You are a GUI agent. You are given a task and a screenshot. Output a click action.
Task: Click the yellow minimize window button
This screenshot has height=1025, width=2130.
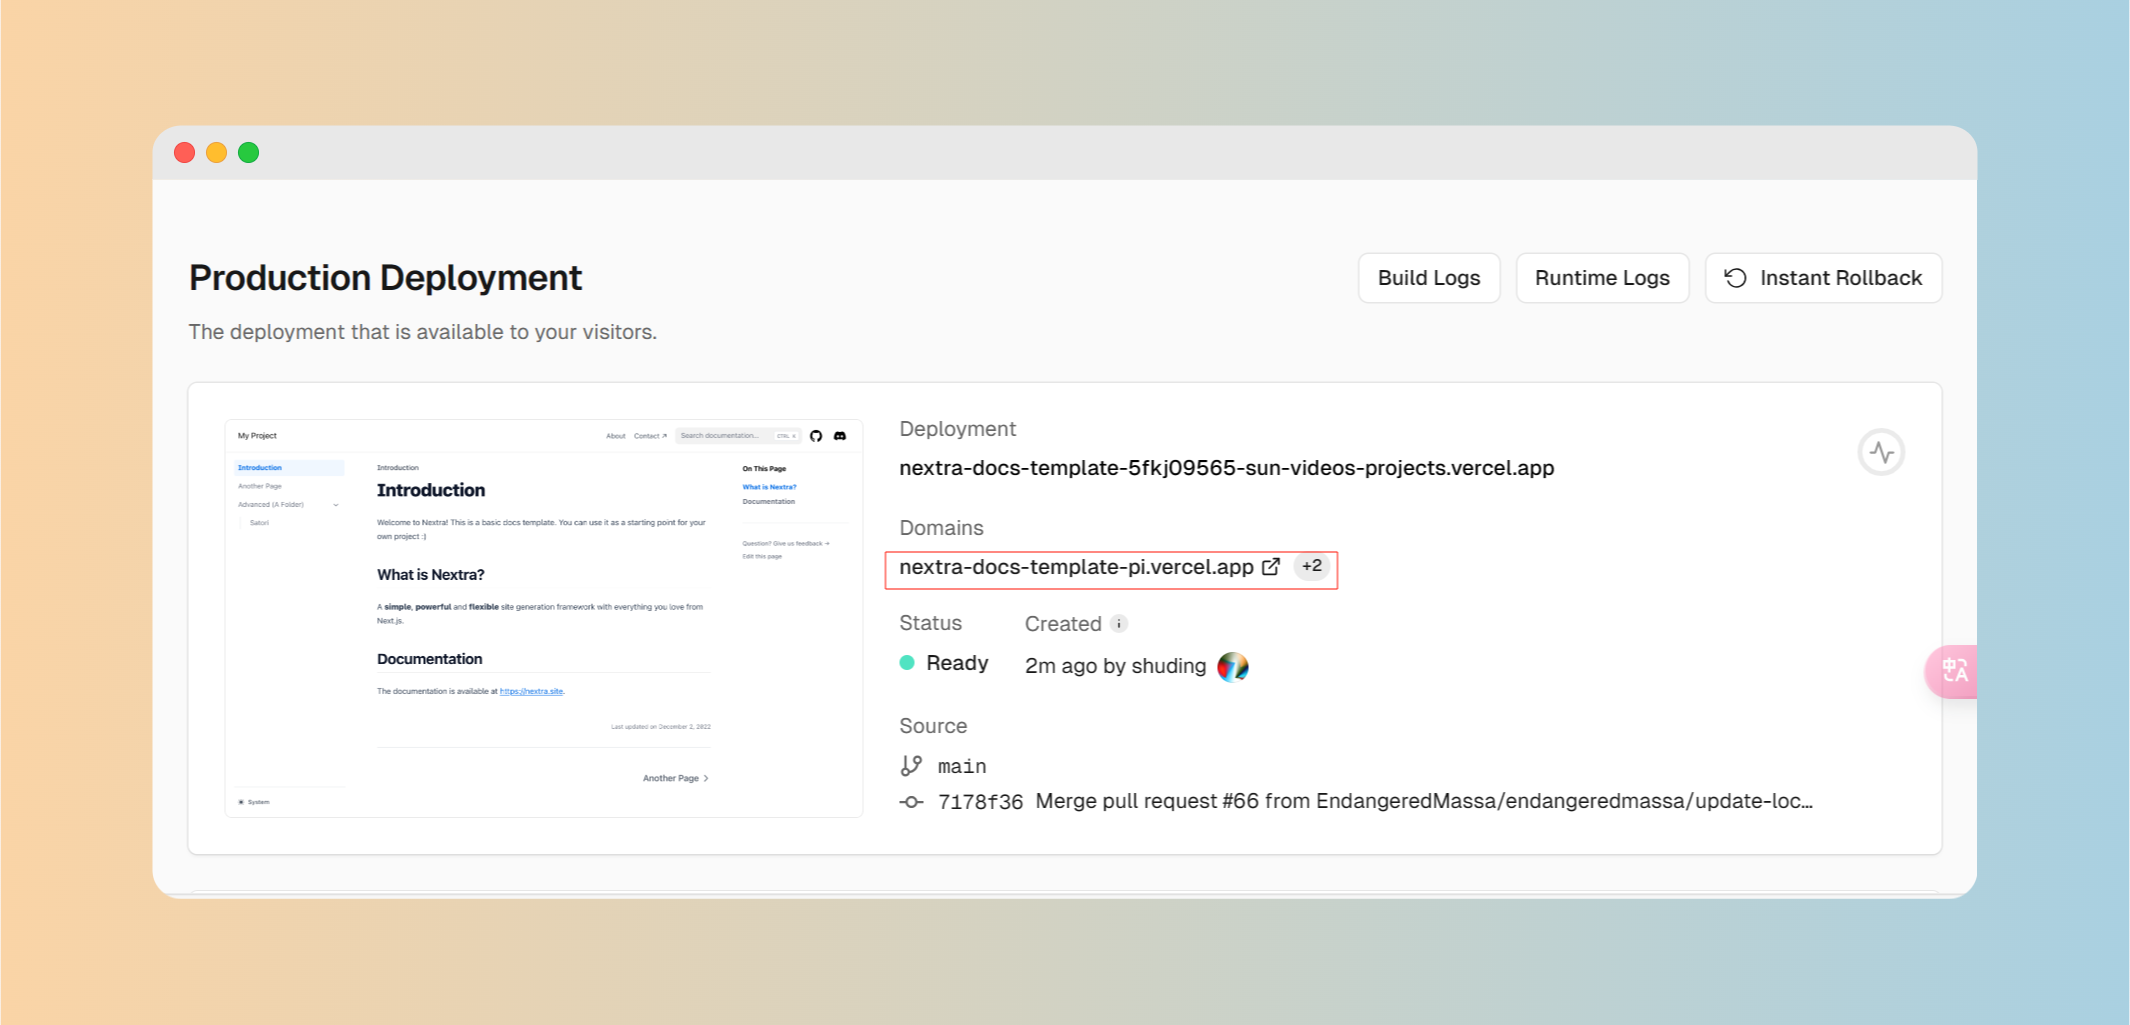216,152
